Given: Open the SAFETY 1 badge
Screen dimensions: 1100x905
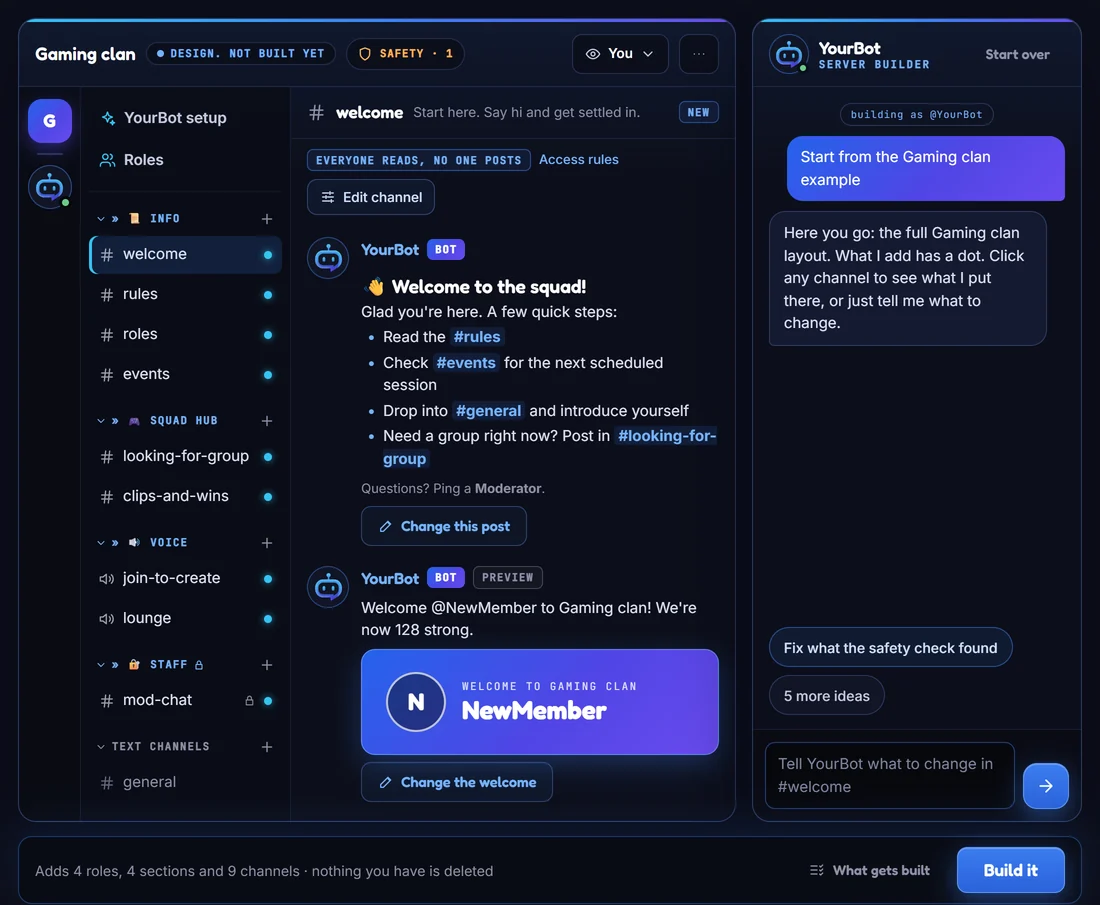Looking at the screenshot, I should pyautogui.click(x=405, y=54).
